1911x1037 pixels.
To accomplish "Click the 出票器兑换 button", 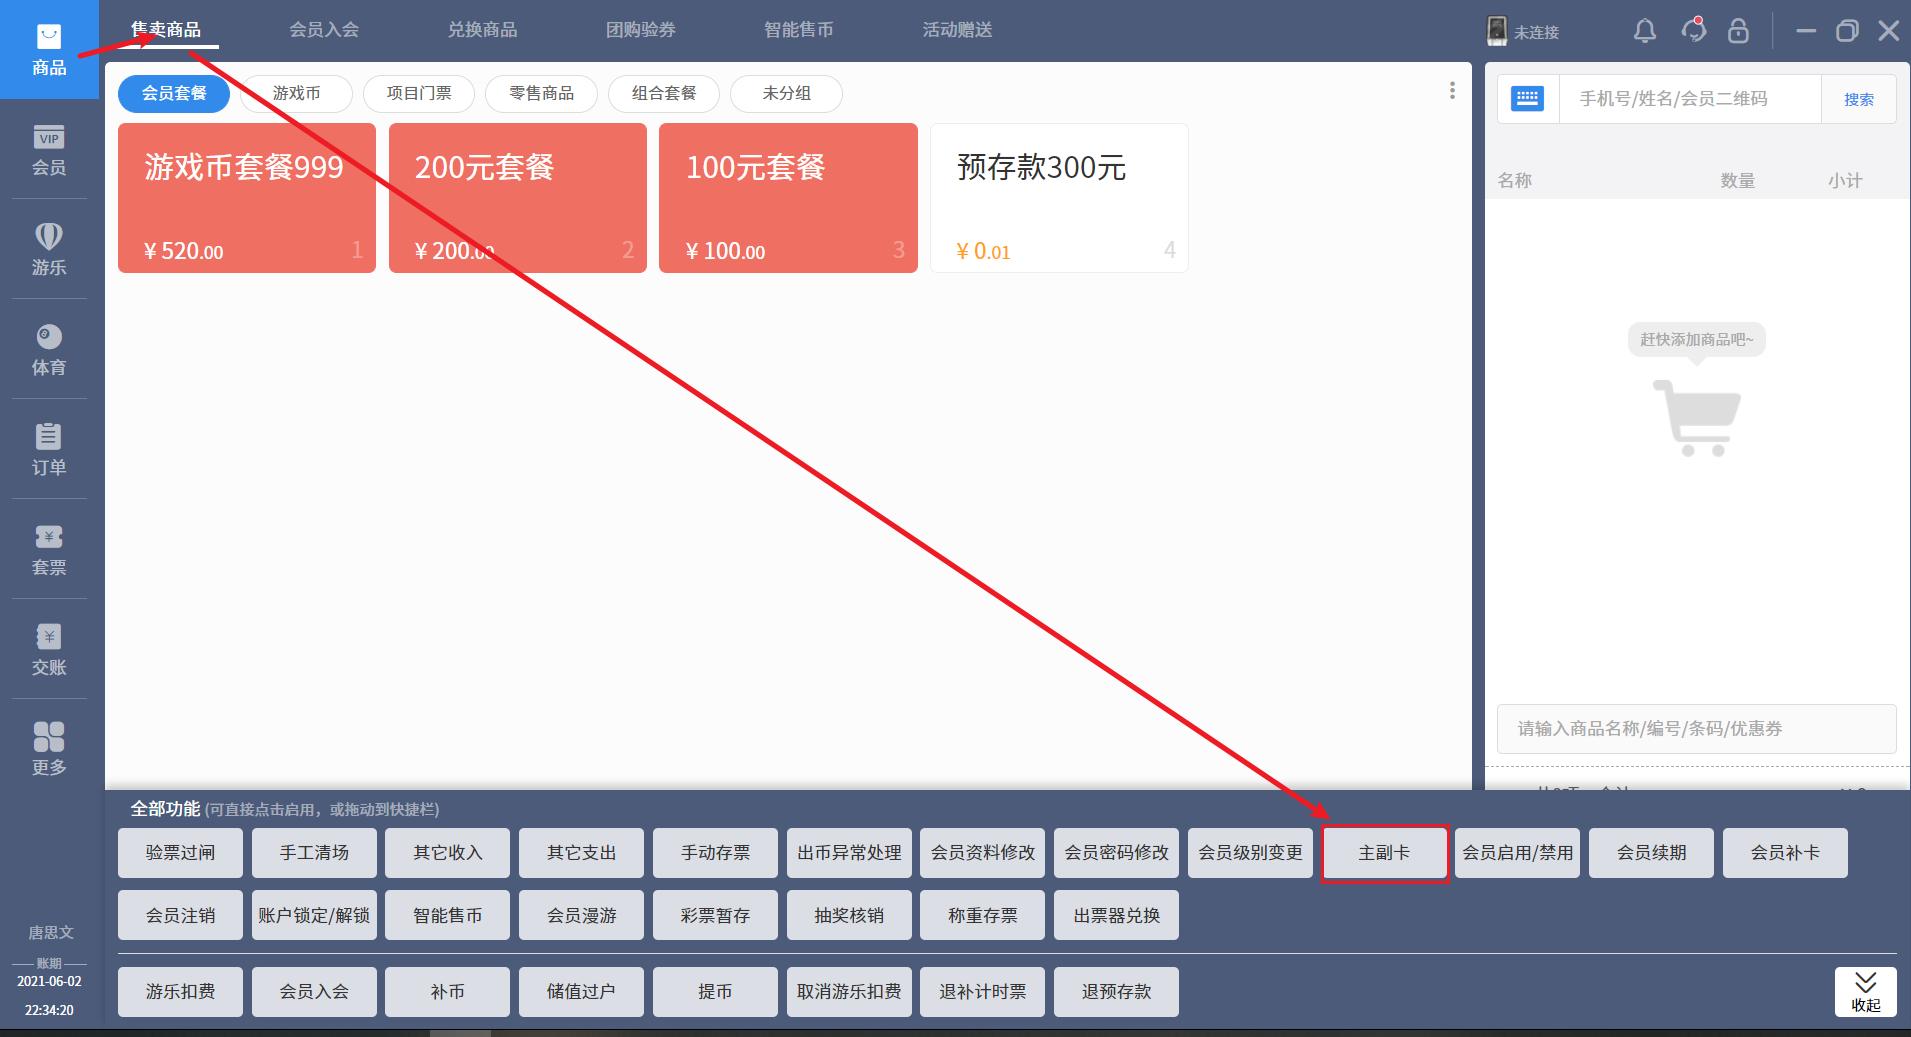I will pos(1117,915).
